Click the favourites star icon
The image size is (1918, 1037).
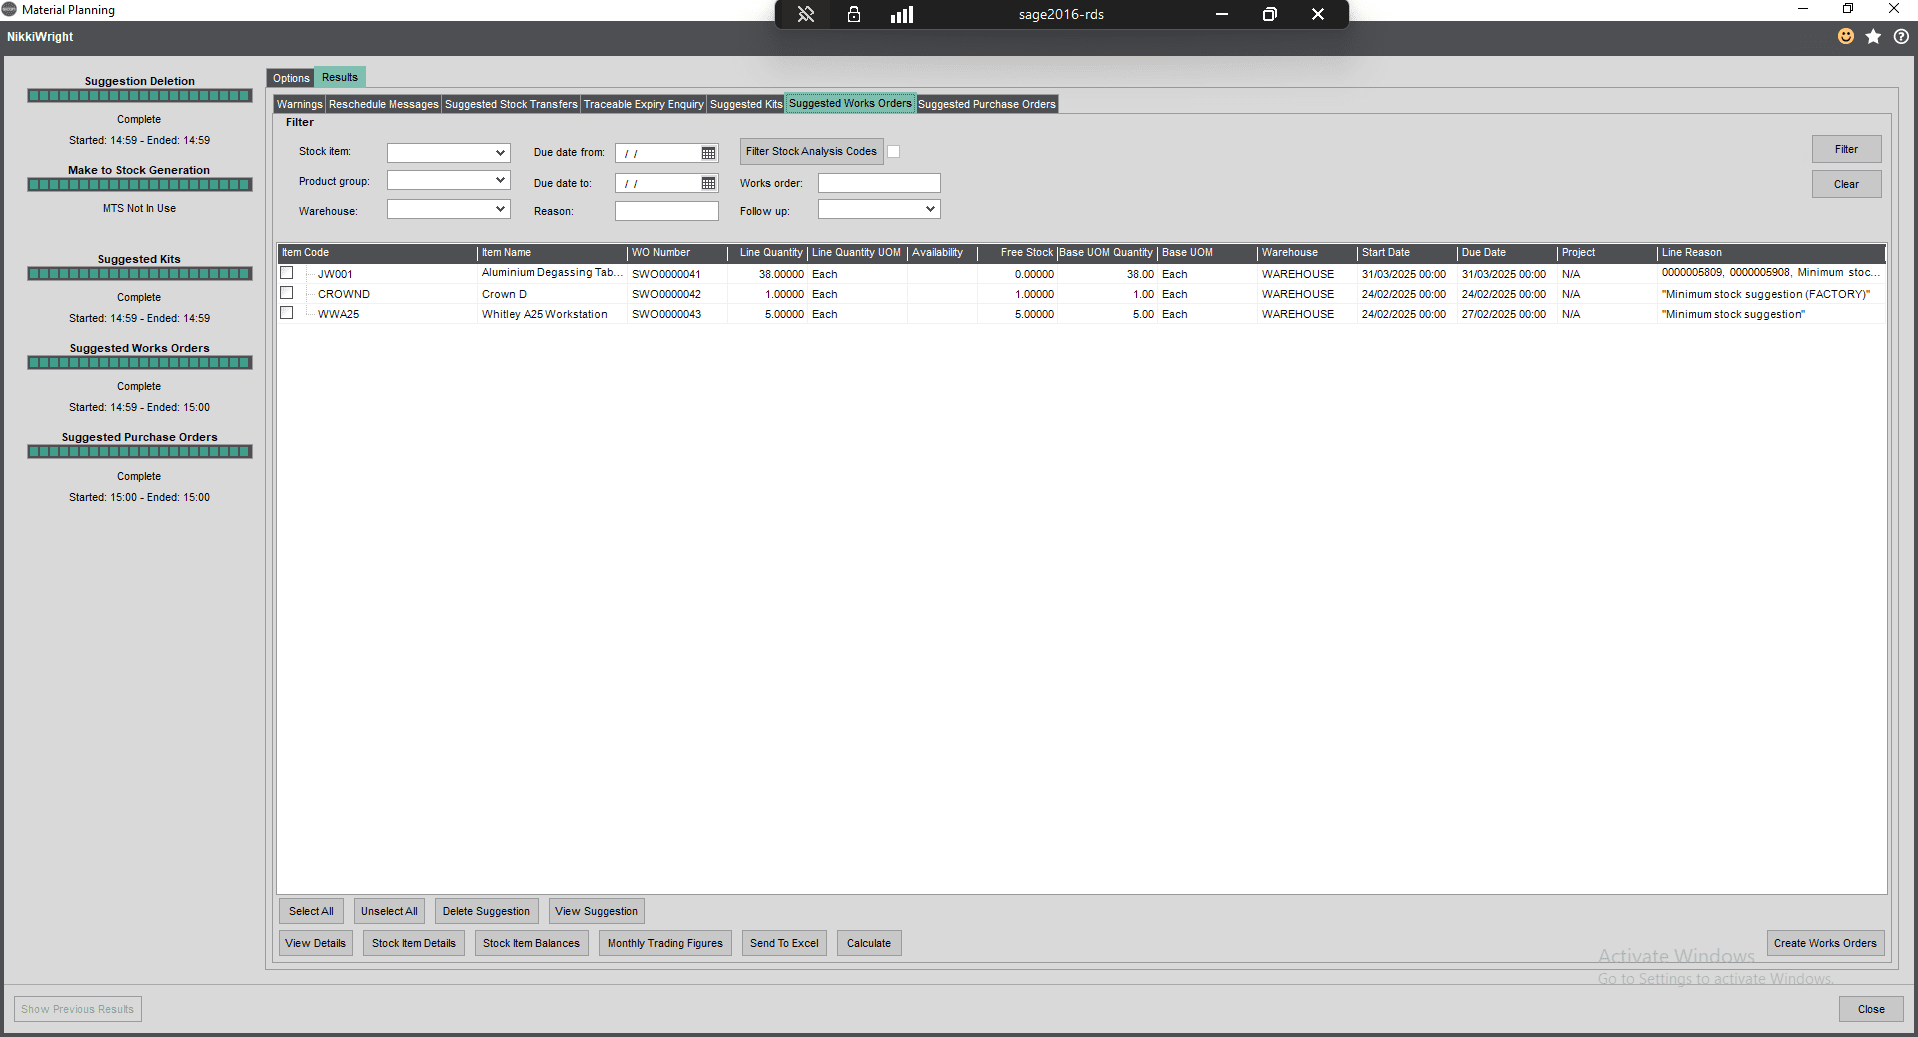point(1873,36)
